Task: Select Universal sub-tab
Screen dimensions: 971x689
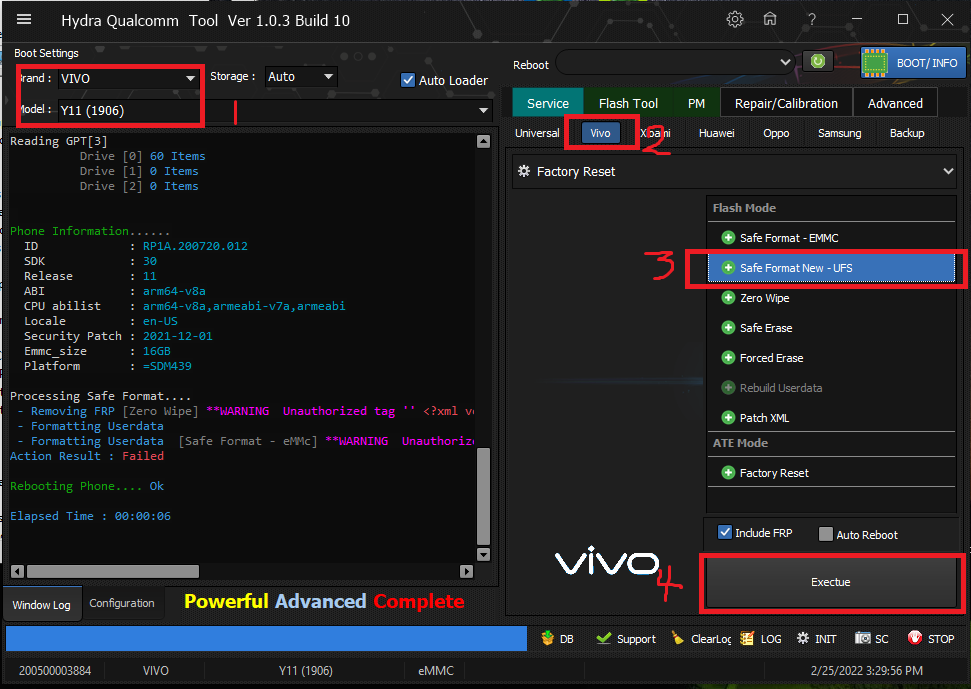Action: [537, 133]
